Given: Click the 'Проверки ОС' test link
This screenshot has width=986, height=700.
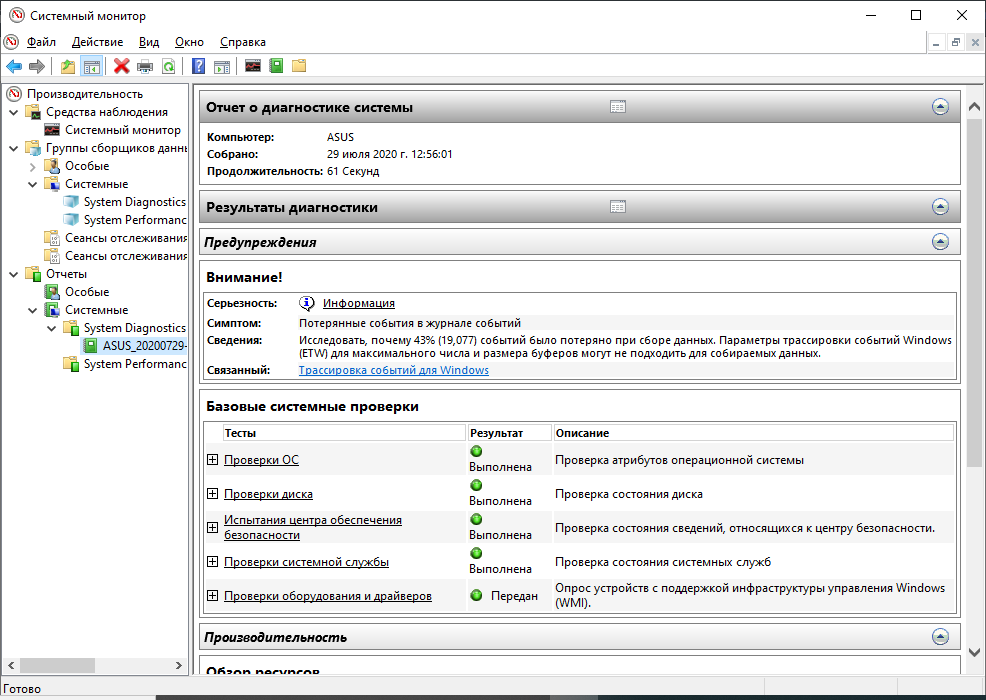Looking at the screenshot, I should click(x=261, y=460).
